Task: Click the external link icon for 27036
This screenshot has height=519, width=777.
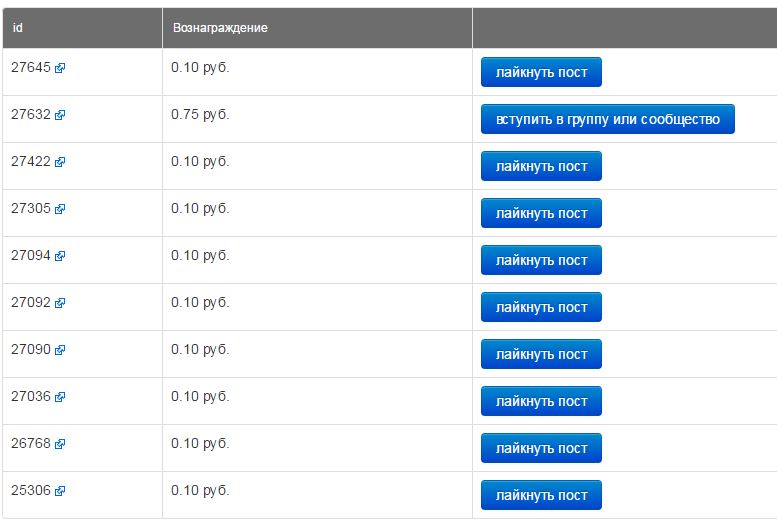Action: coord(60,397)
